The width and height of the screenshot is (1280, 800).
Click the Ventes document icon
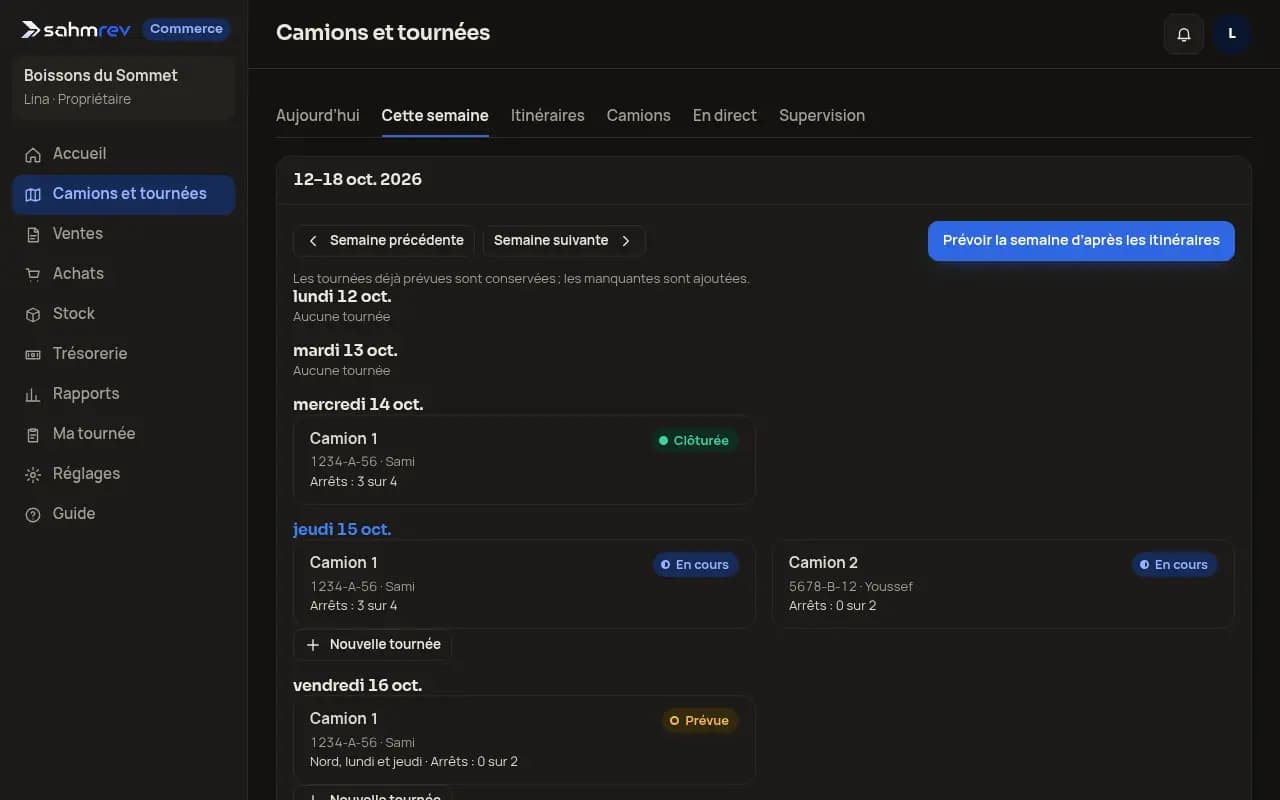33,234
